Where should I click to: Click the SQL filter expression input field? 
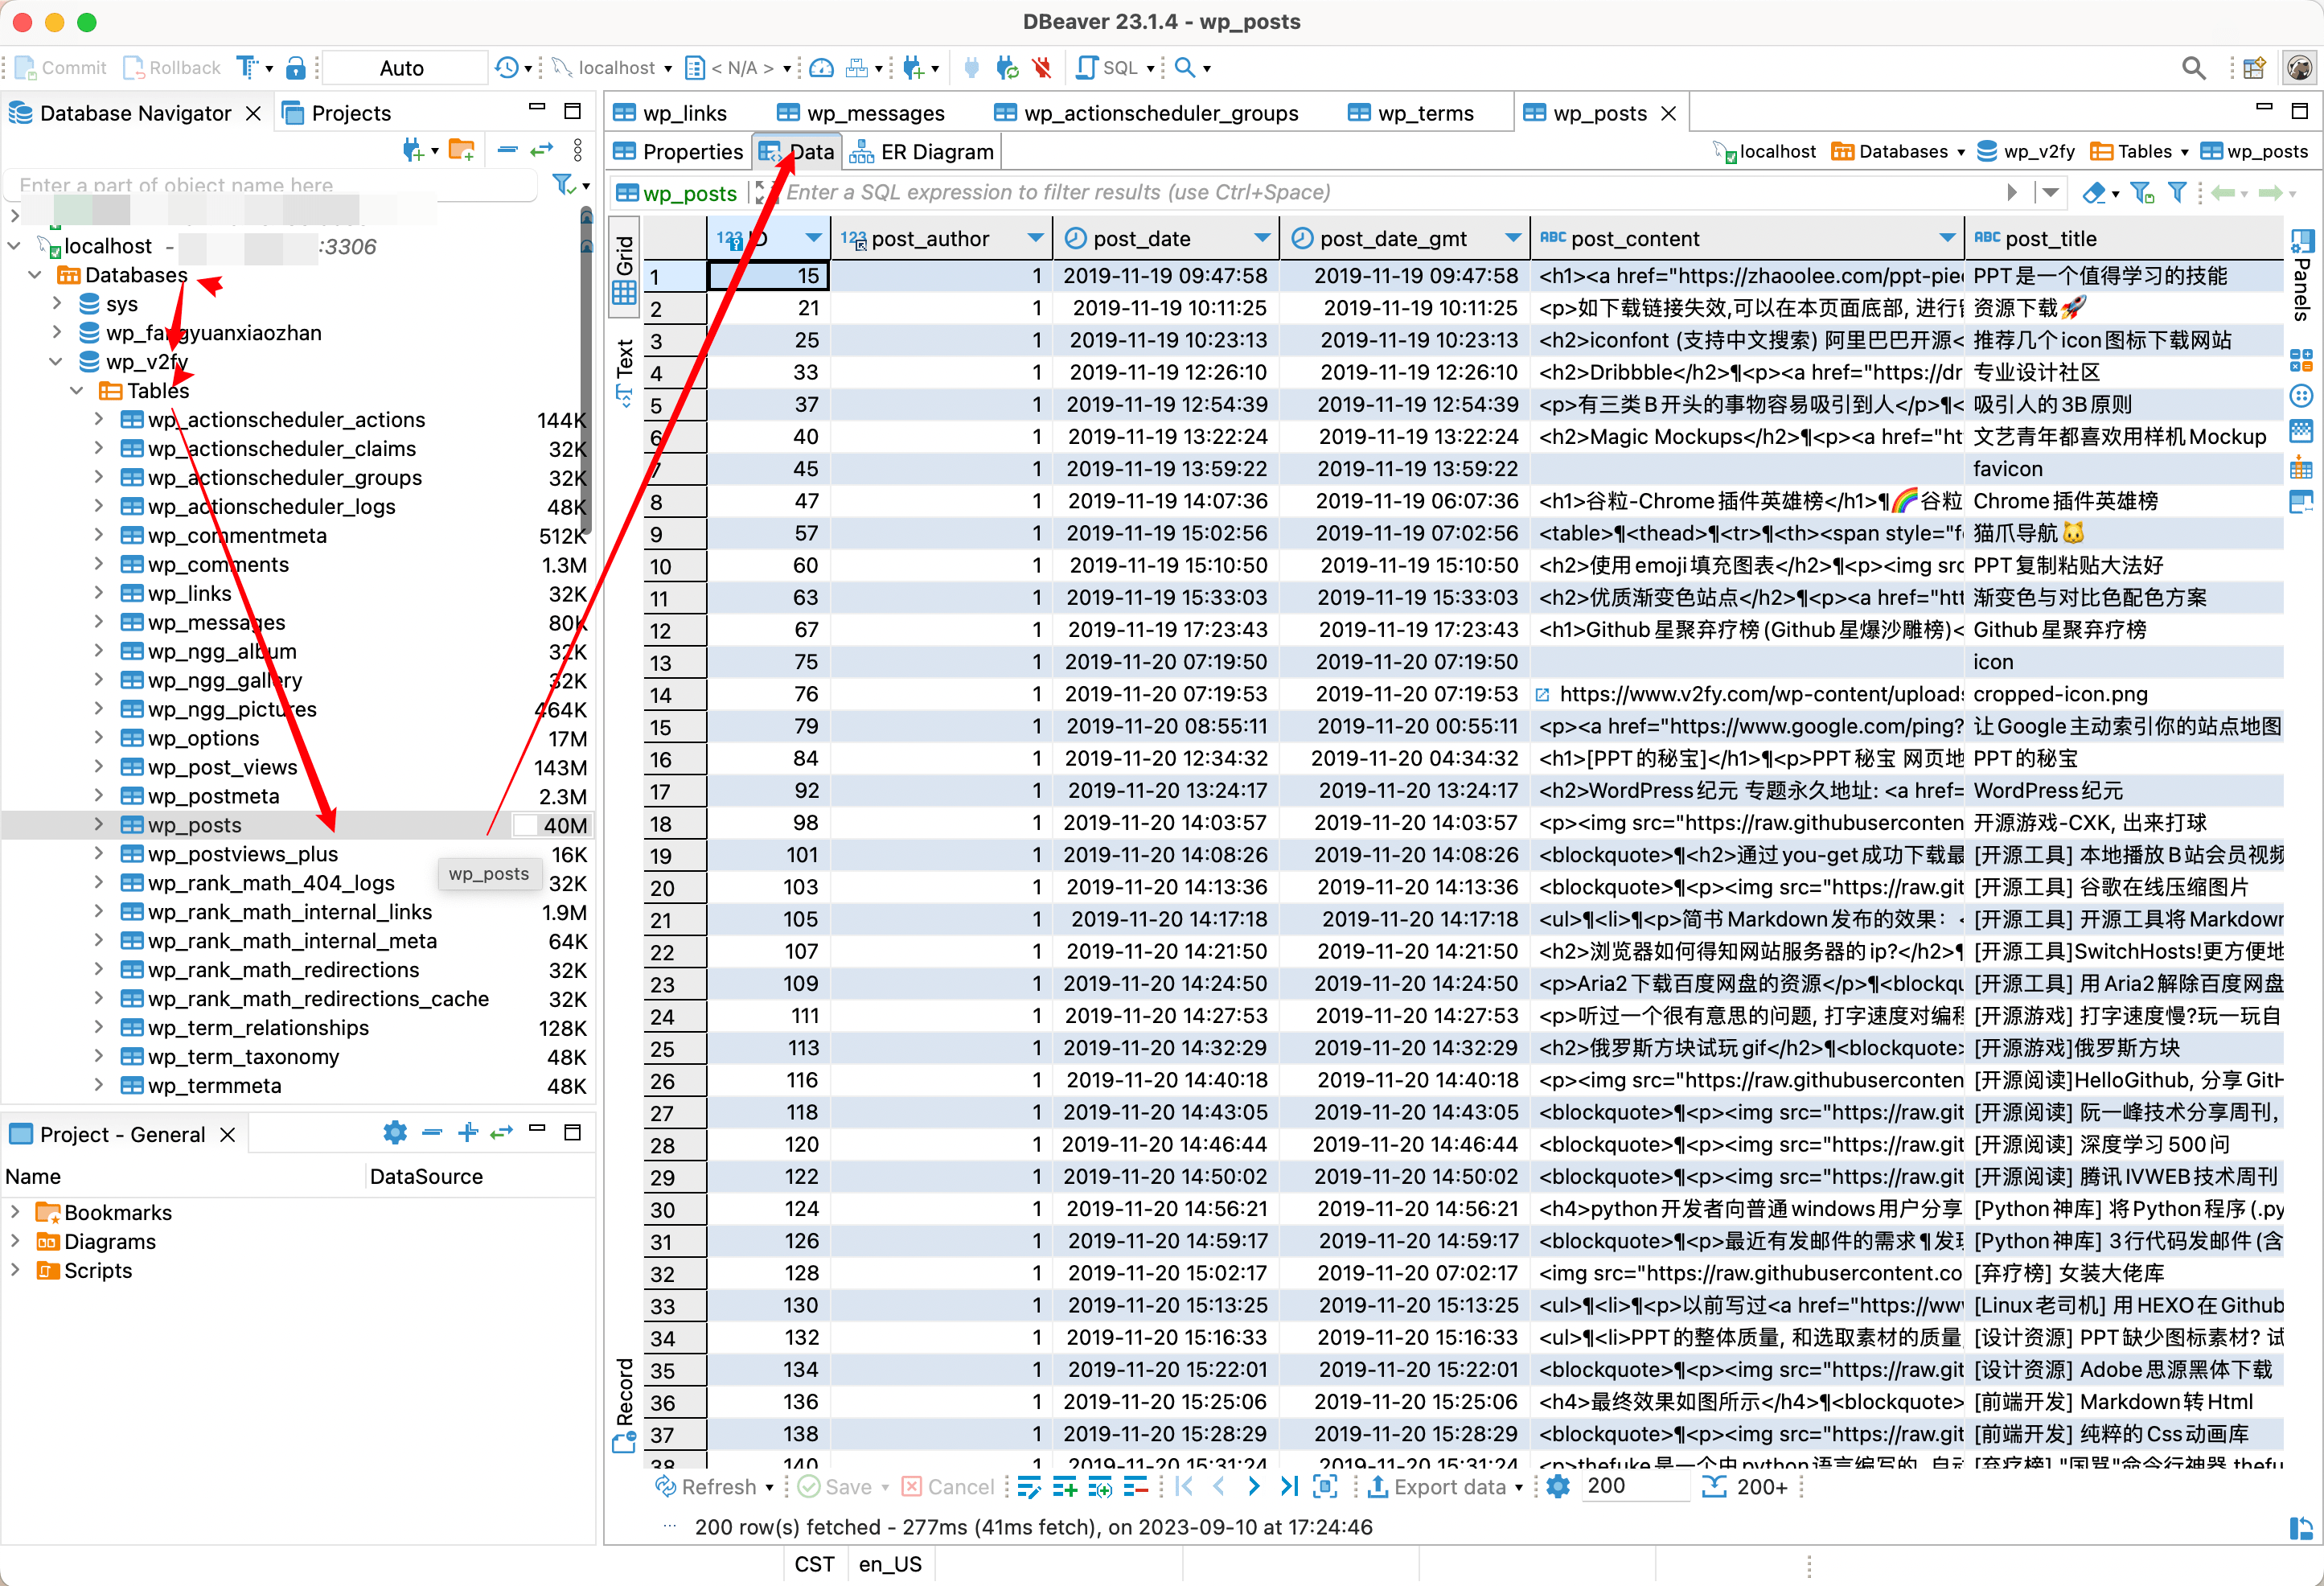click(x=1390, y=192)
